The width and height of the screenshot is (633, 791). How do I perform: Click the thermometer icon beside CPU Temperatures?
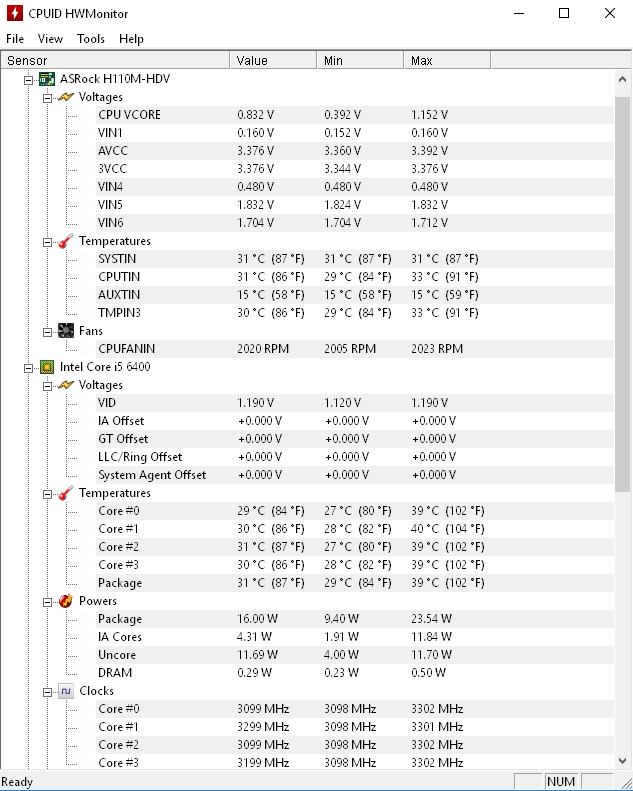click(x=66, y=493)
